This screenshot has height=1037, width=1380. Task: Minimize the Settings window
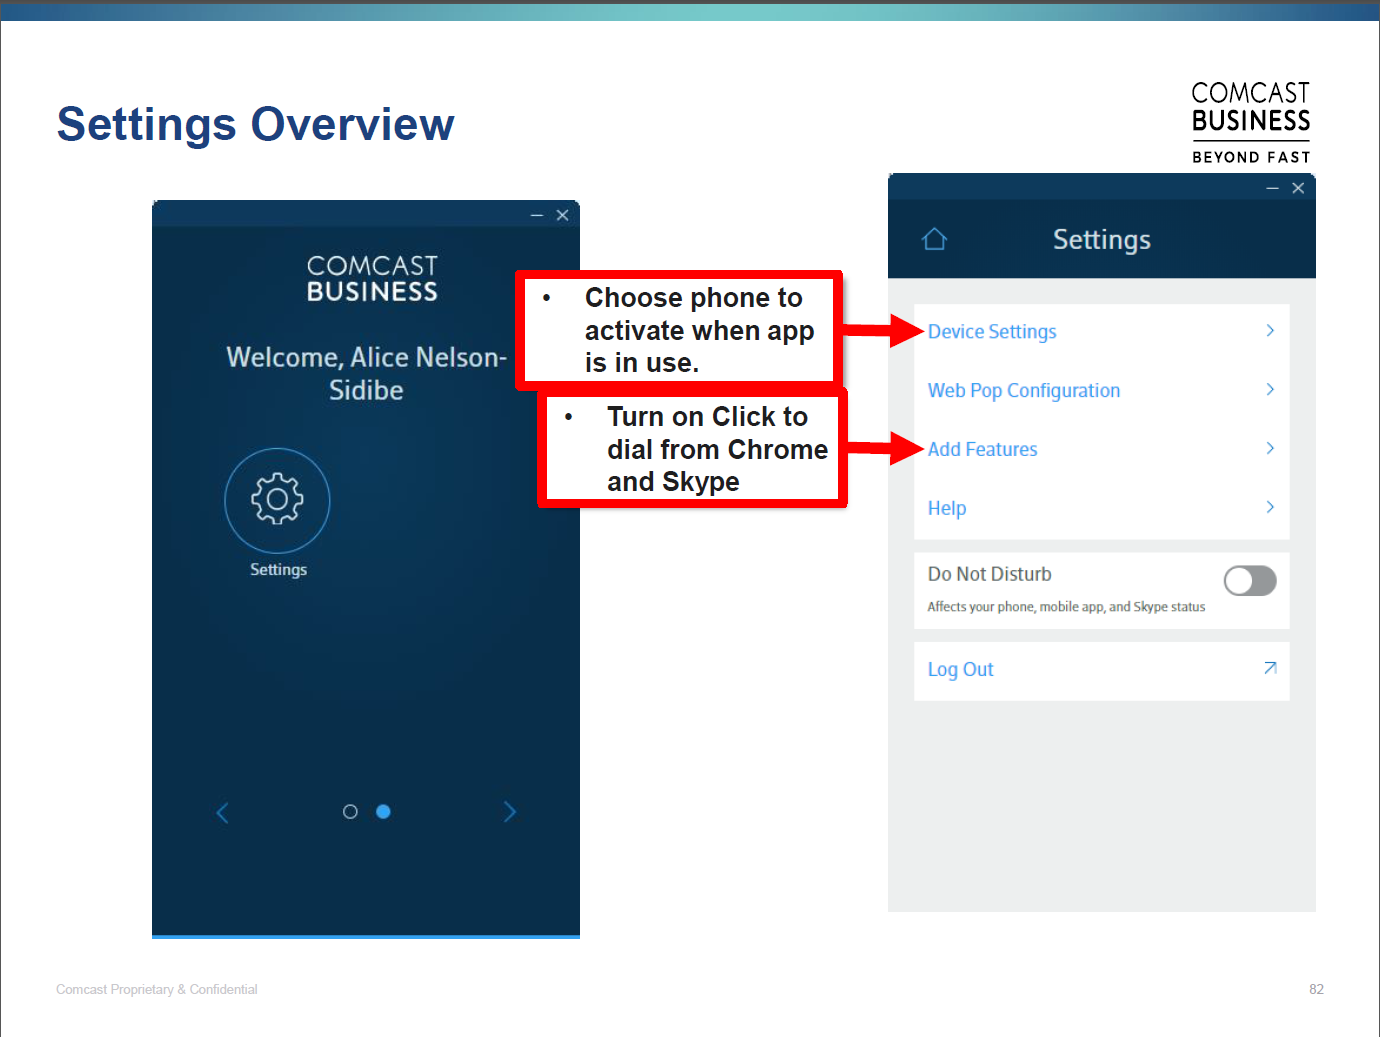click(x=1272, y=189)
